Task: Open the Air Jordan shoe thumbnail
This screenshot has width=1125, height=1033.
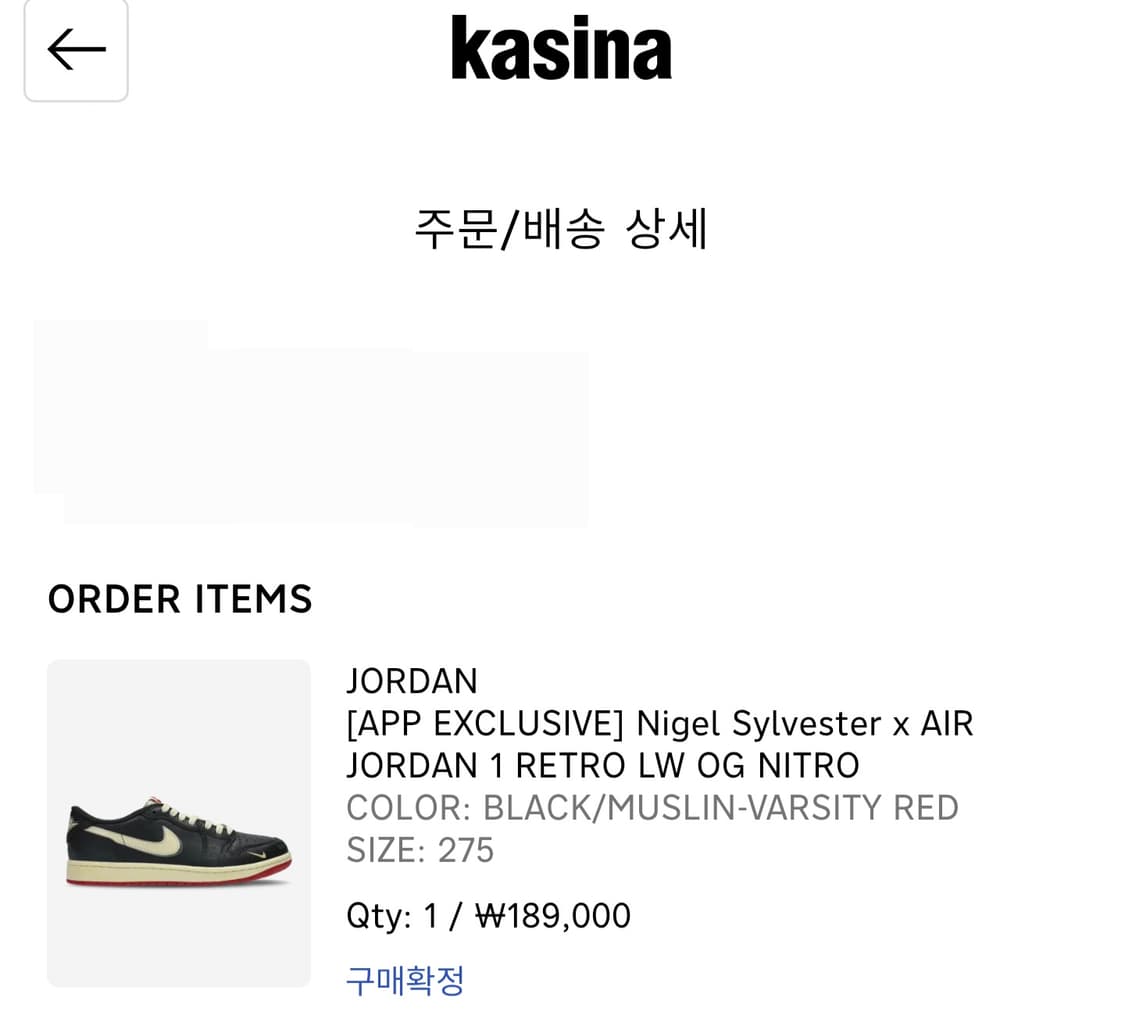Action: (179, 823)
